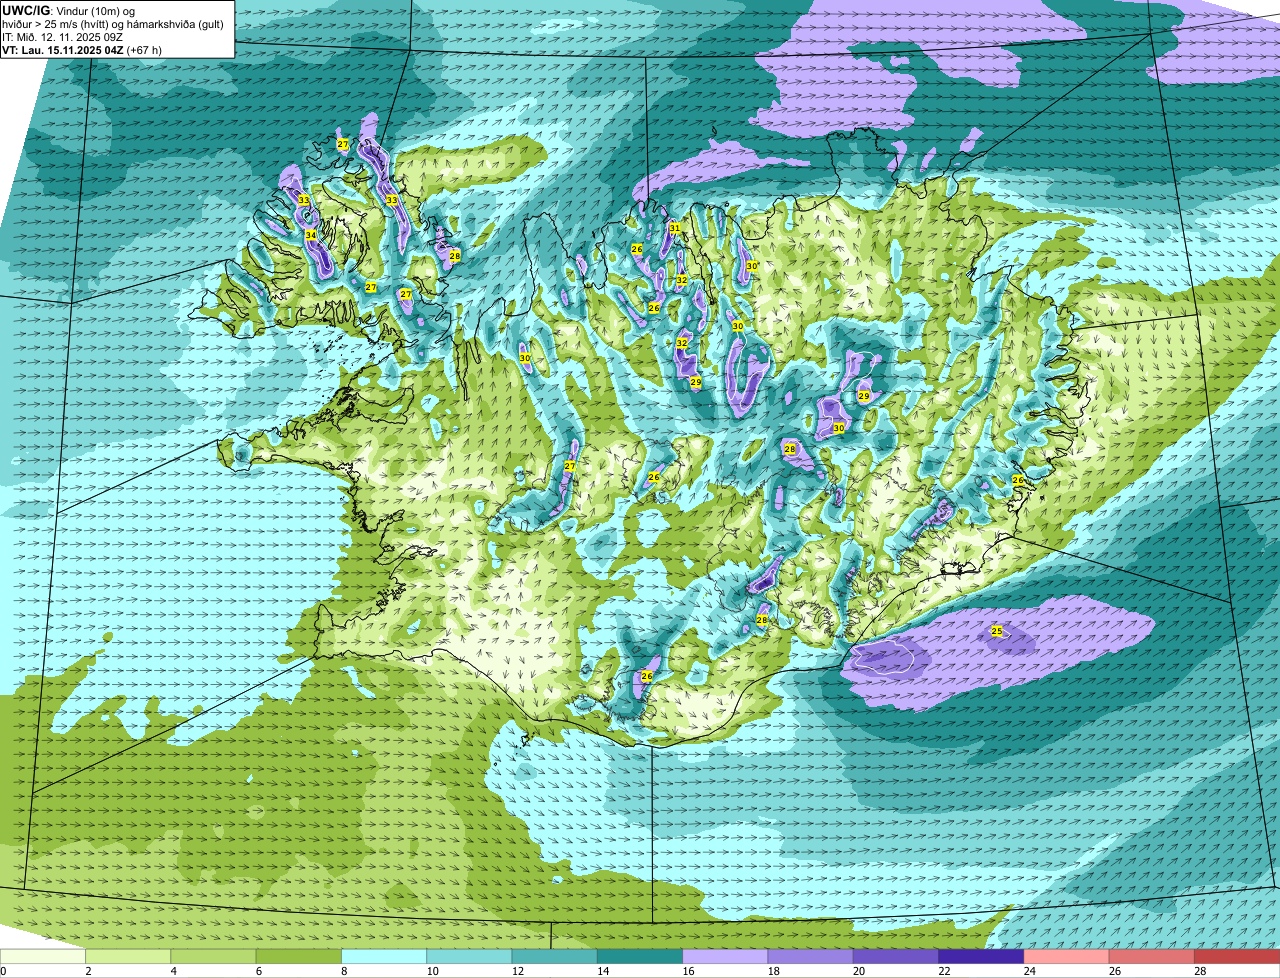Click the 18–20 m/s medium purple legend swatch
This screenshot has height=978, width=1280.
pyautogui.click(x=810, y=956)
